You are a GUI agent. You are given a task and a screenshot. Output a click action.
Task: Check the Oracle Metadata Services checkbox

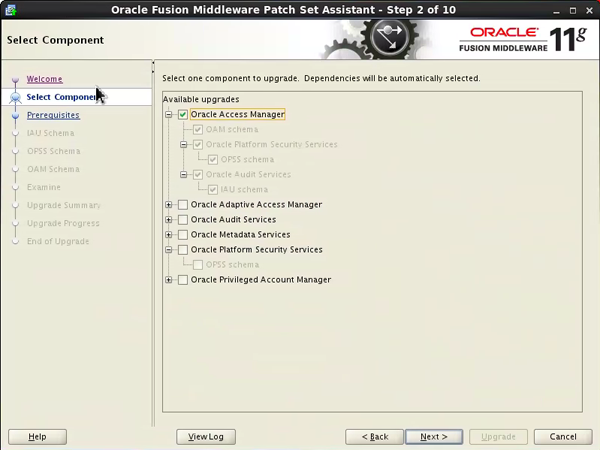tap(183, 235)
